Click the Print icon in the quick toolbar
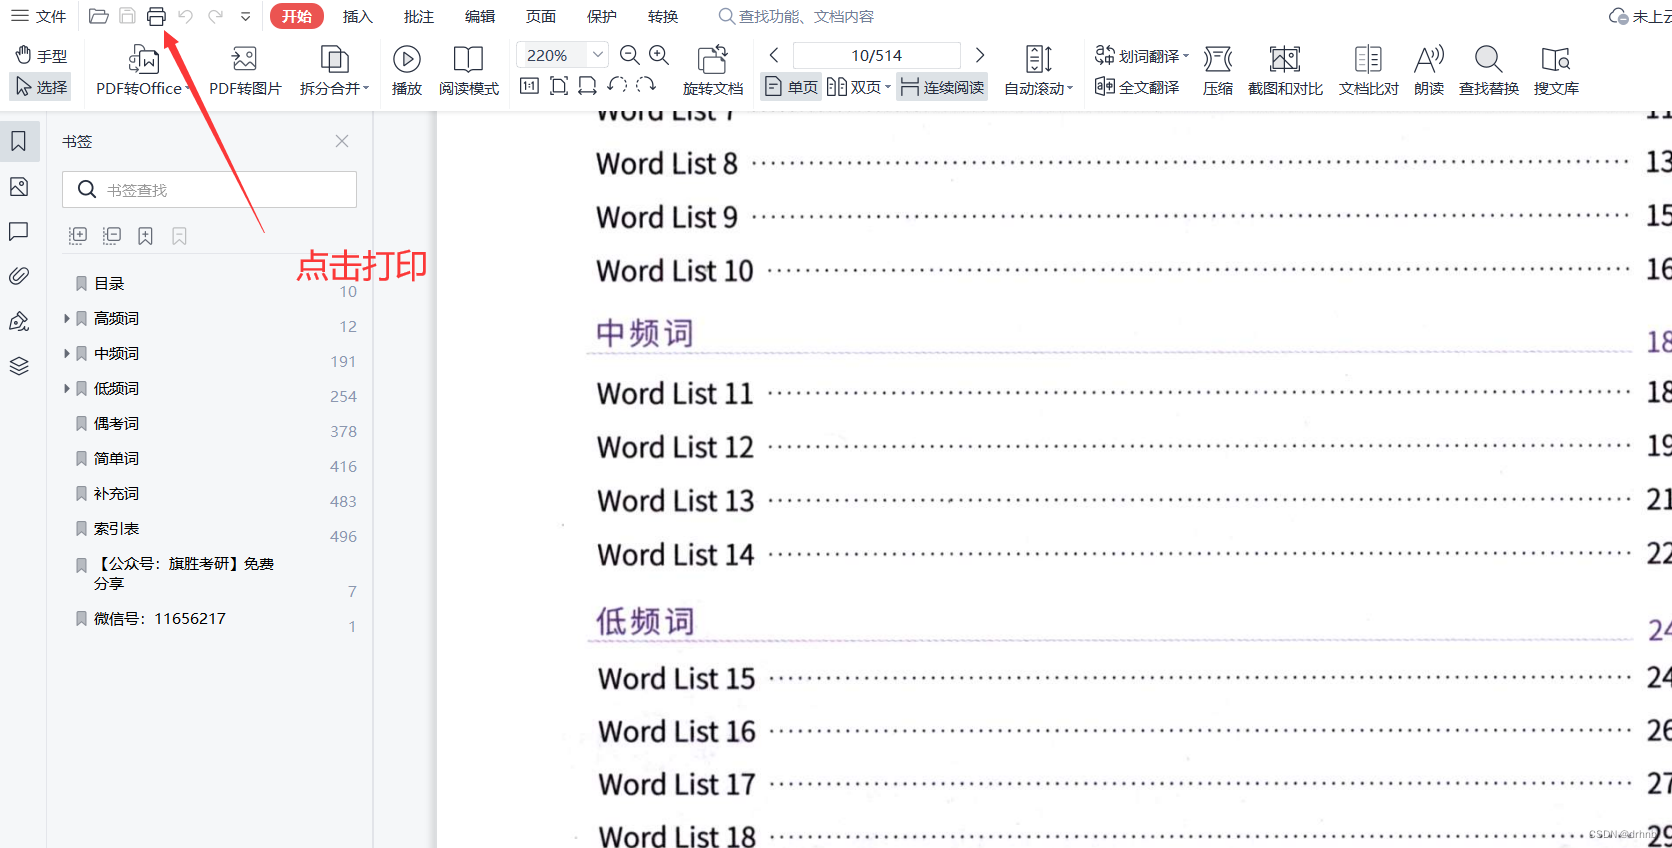 (x=156, y=16)
